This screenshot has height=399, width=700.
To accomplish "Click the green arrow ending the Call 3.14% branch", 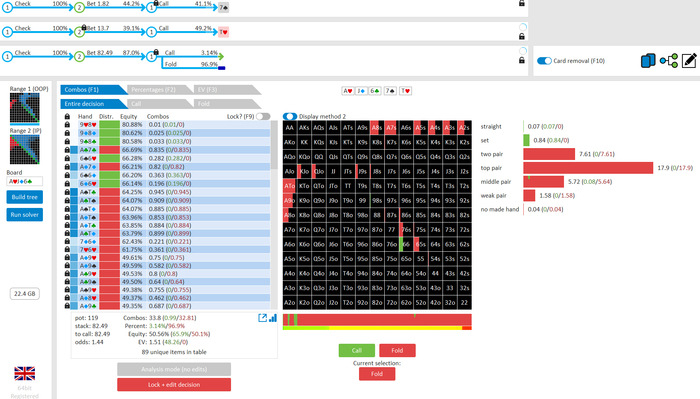I will (221, 56).
